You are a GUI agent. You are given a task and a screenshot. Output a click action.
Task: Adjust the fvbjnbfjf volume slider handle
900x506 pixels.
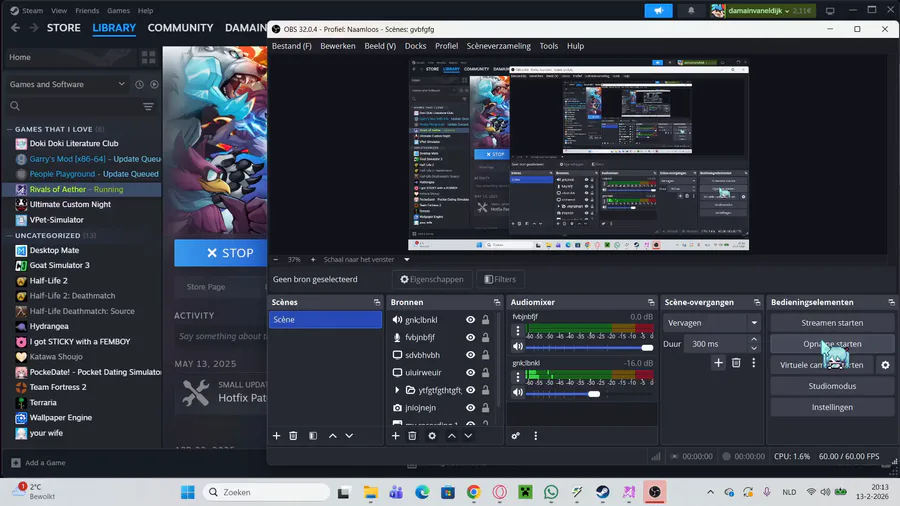click(x=647, y=348)
